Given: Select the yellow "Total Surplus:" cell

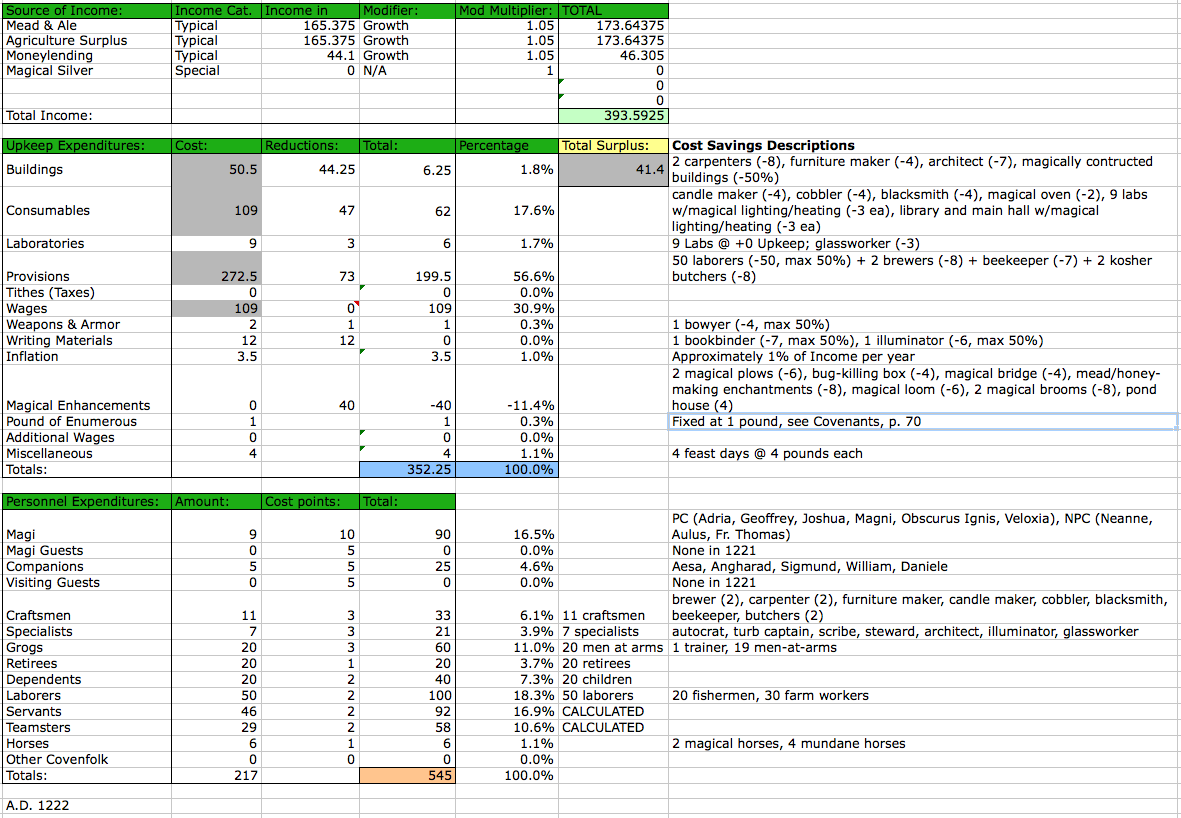Looking at the screenshot, I should tap(613, 146).
